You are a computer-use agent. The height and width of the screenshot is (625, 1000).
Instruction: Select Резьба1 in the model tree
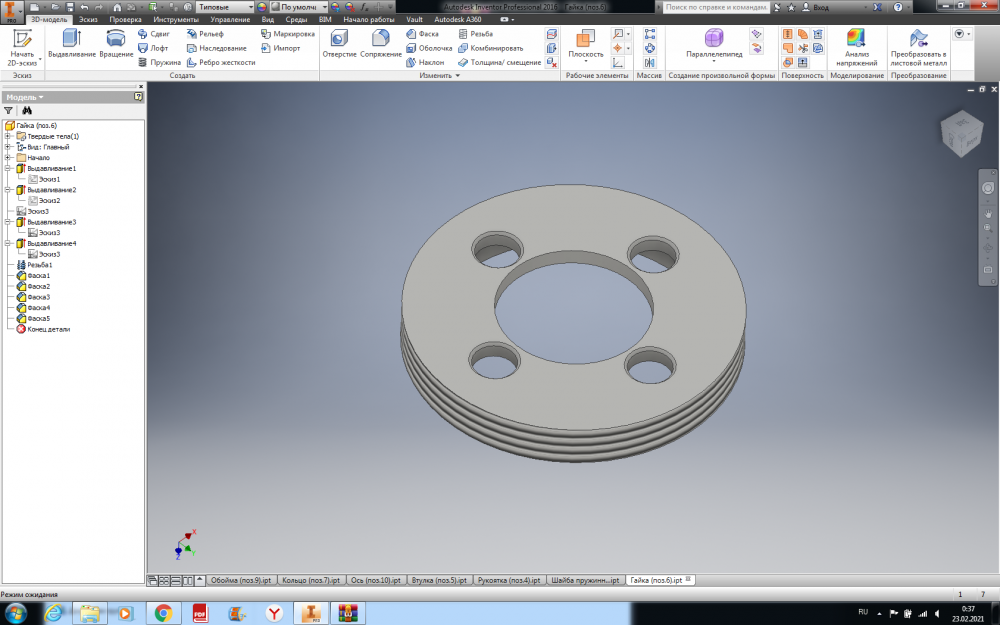coord(39,265)
